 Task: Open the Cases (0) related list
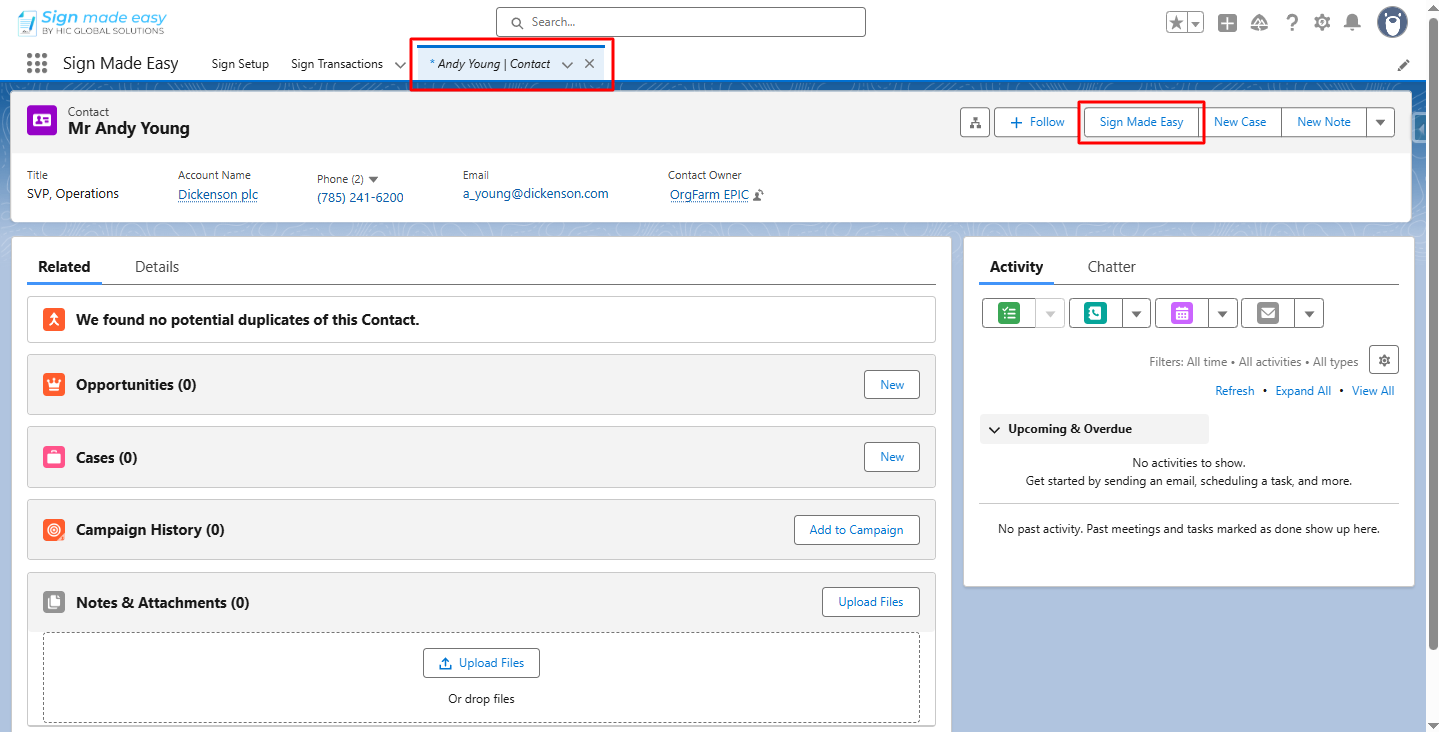106,458
